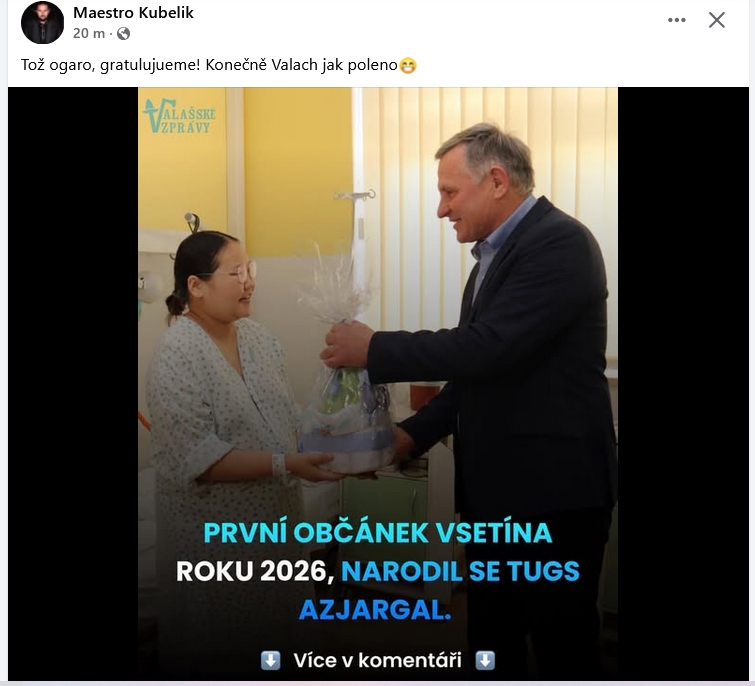
Task: Click the 'NARODIL SE TUGS' blue text
Action: tap(460, 571)
